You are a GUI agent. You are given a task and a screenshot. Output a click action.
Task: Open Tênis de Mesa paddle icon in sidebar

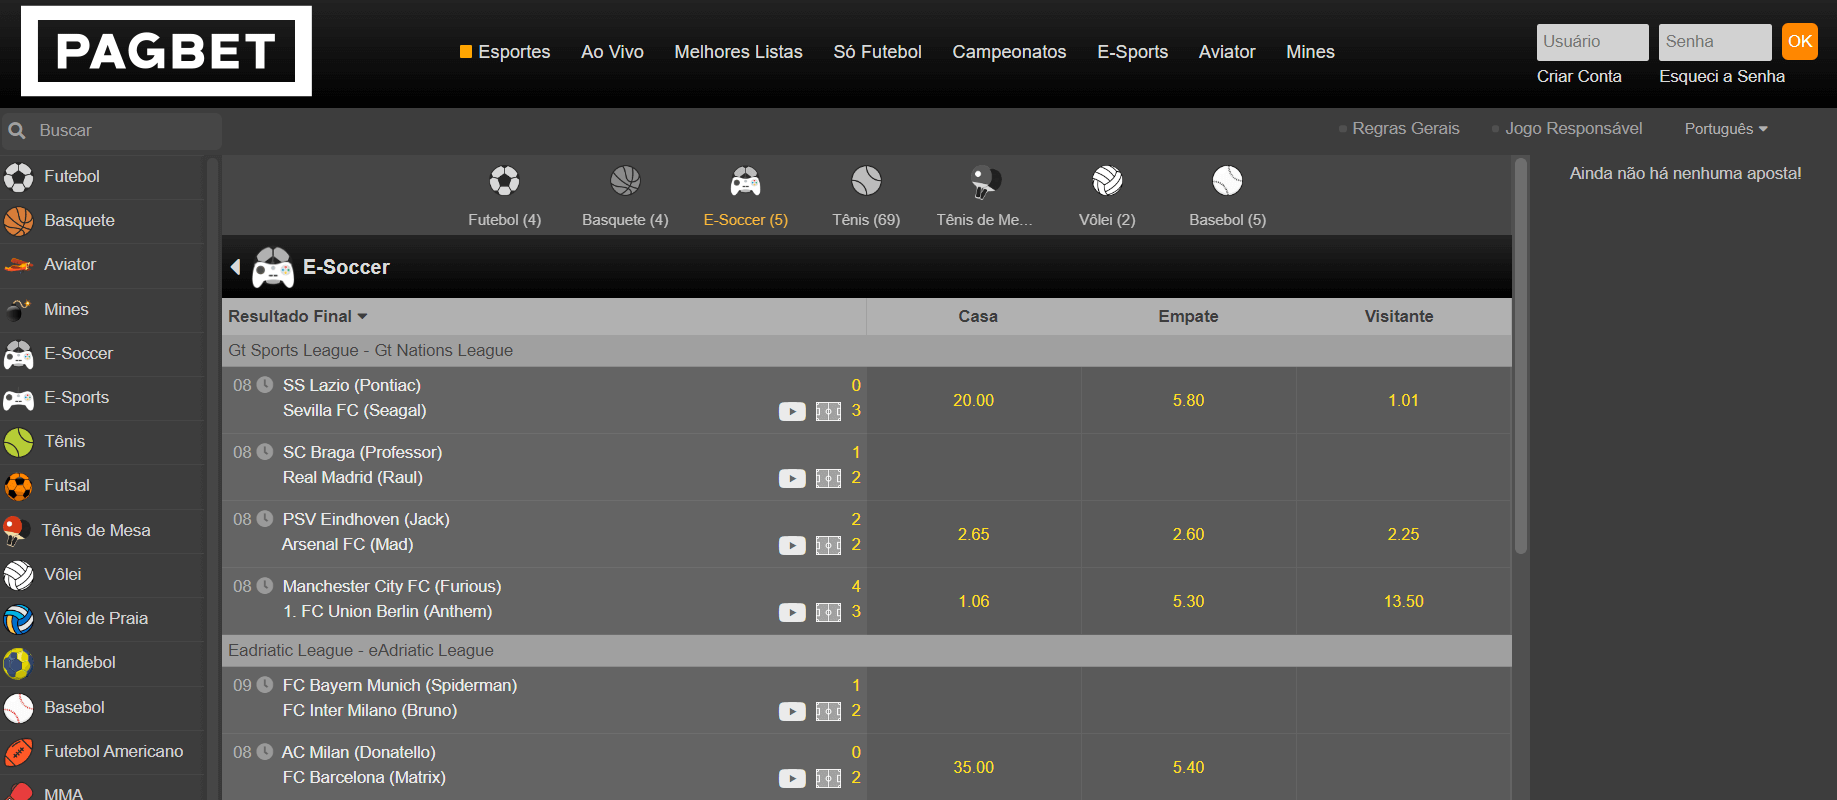point(15,531)
